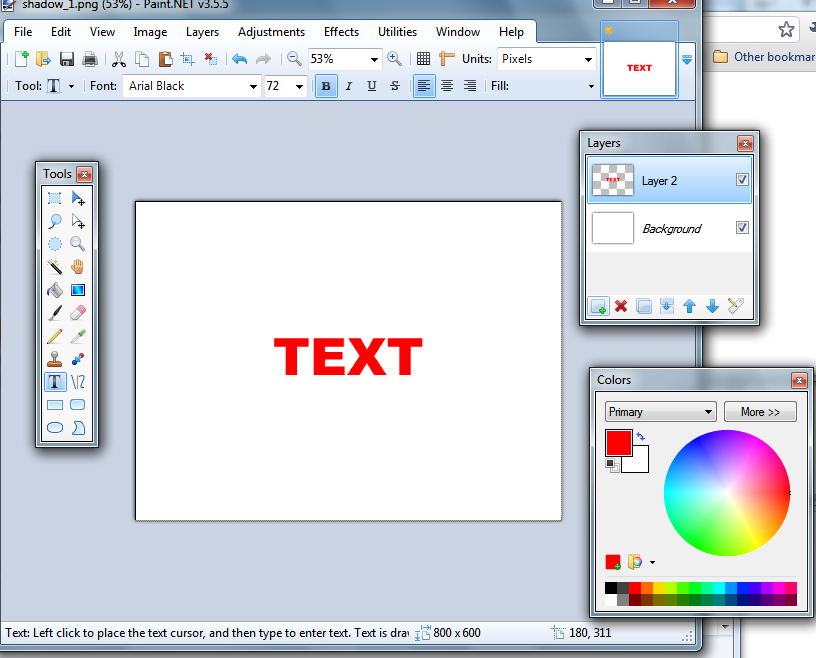Activate the Color Picker tool
The image size is (816, 658).
point(78,335)
